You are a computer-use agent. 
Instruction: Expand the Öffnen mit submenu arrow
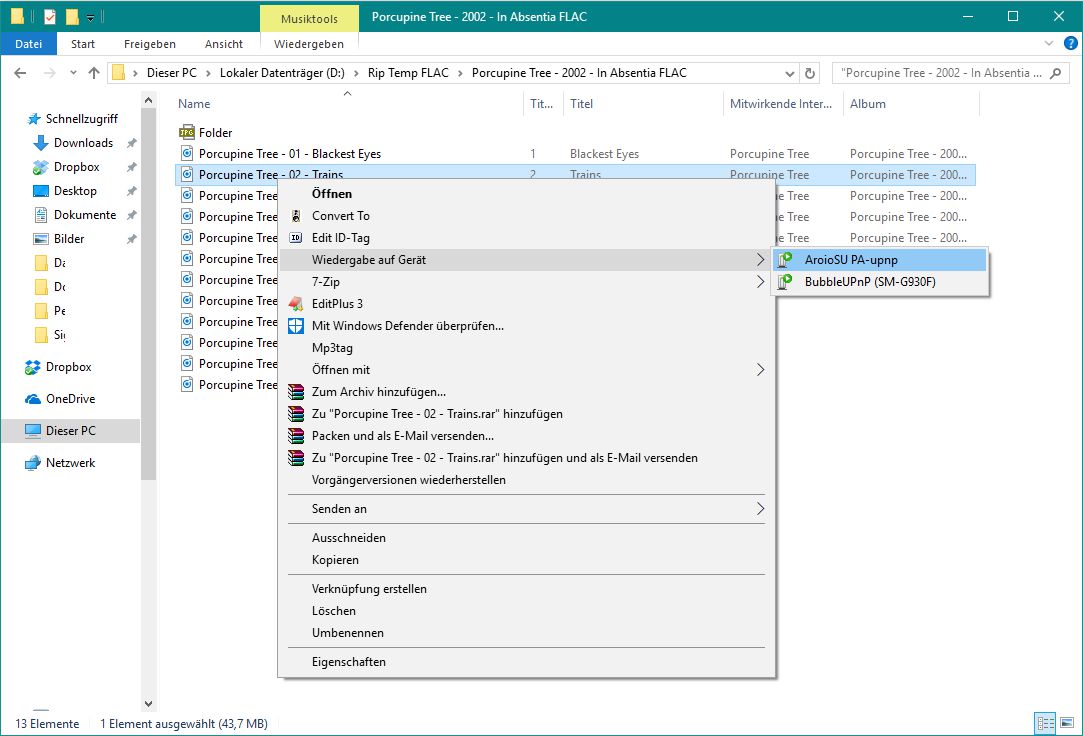point(760,370)
